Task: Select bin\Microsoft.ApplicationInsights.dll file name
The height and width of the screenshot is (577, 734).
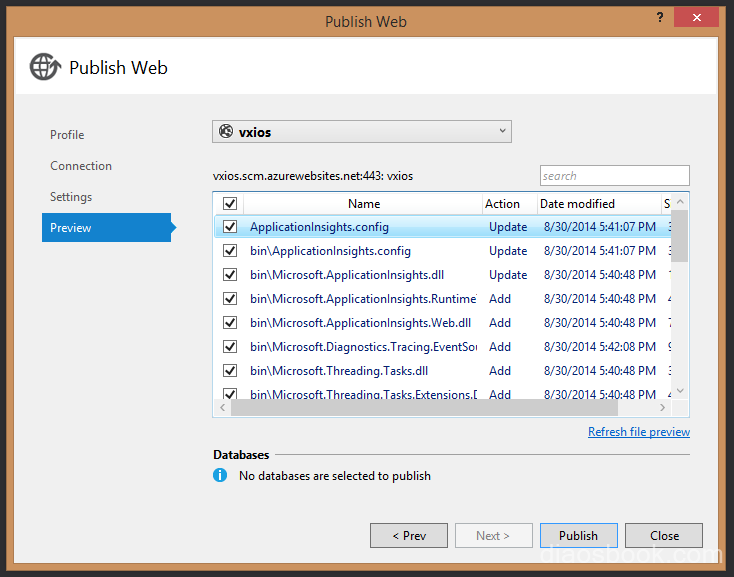Action: (x=347, y=275)
